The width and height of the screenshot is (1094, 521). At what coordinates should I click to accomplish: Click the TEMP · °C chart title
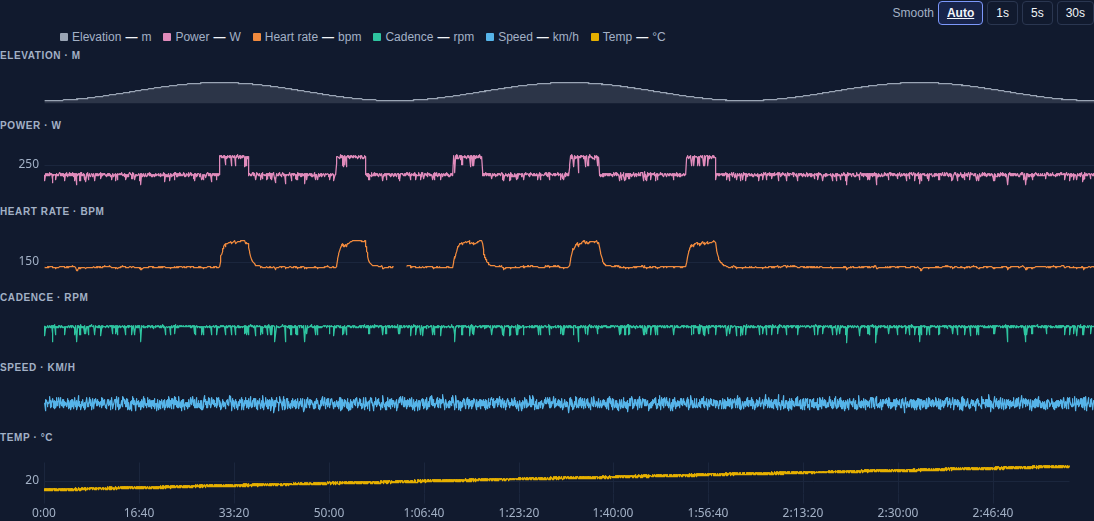[27, 437]
